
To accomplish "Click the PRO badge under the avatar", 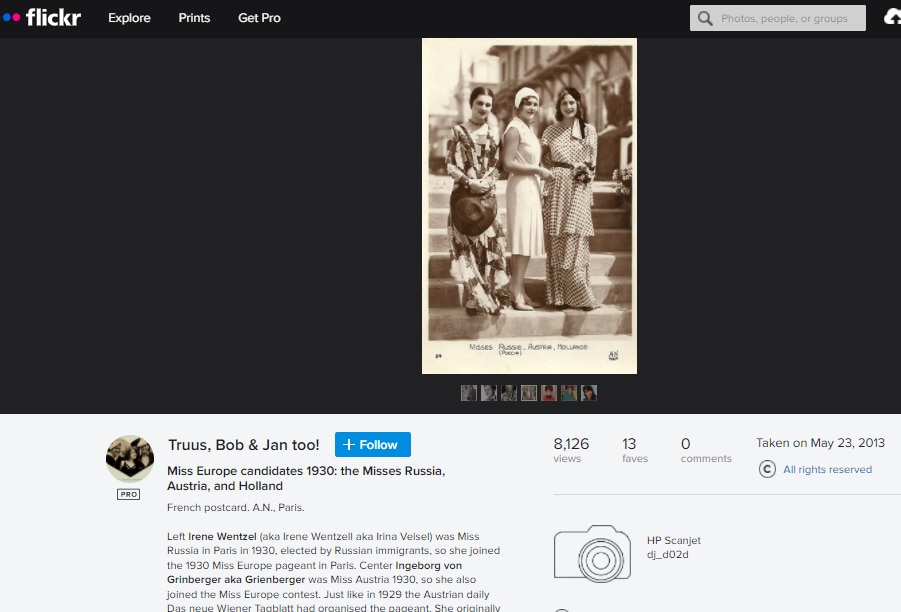I will [x=129, y=494].
